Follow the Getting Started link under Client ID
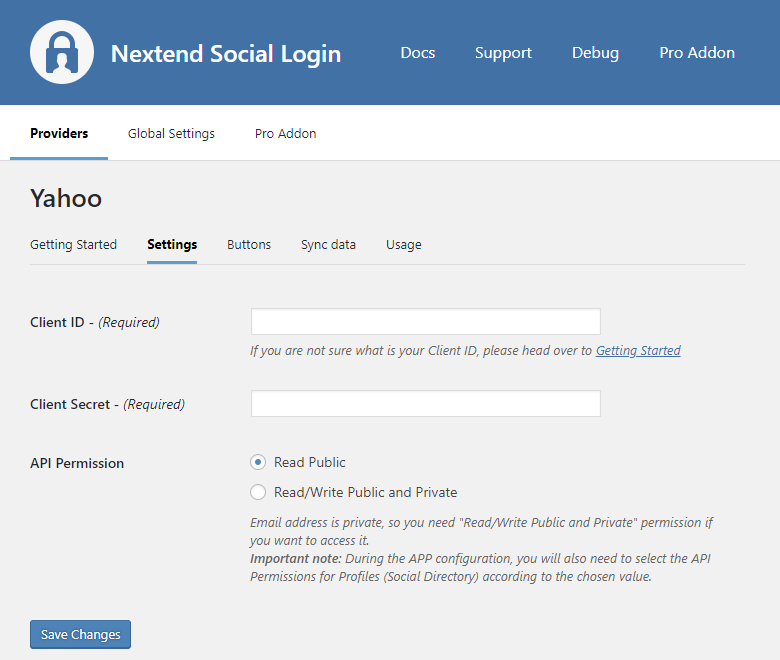The image size is (780, 660). coord(638,351)
